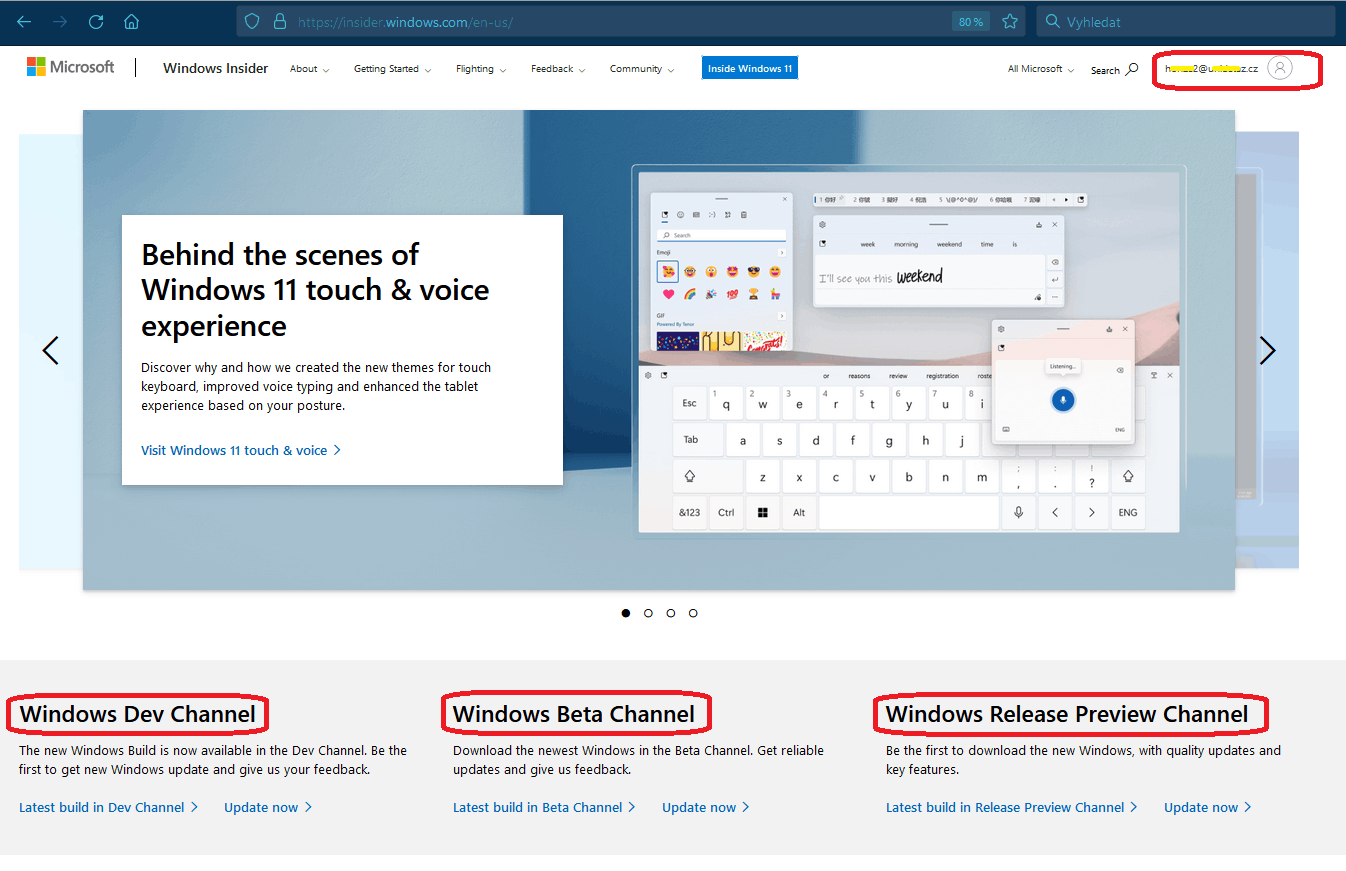Expand the Feedback menu
1346x871 pixels.
[x=558, y=69]
